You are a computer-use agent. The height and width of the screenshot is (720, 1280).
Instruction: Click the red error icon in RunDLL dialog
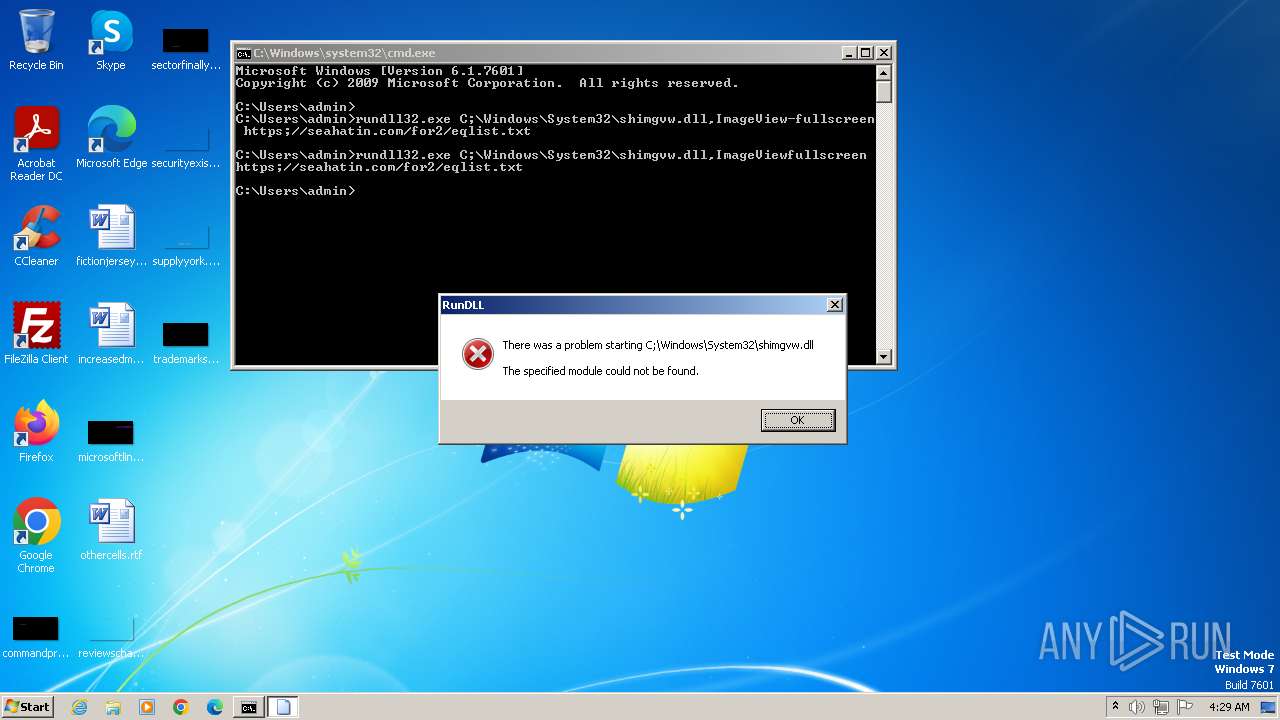pos(477,354)
